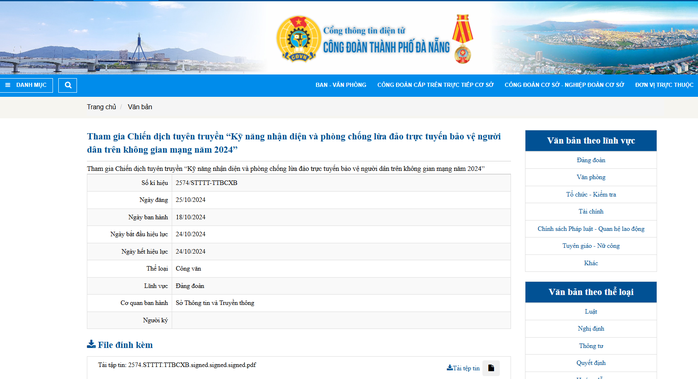This screenshot has height=379, width=698.
Task: Select Khác field link
Action: coord(591,263)
